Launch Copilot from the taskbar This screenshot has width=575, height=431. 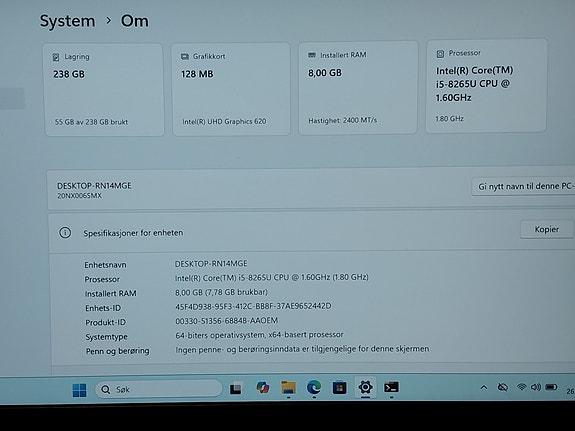tap(263, 387)
